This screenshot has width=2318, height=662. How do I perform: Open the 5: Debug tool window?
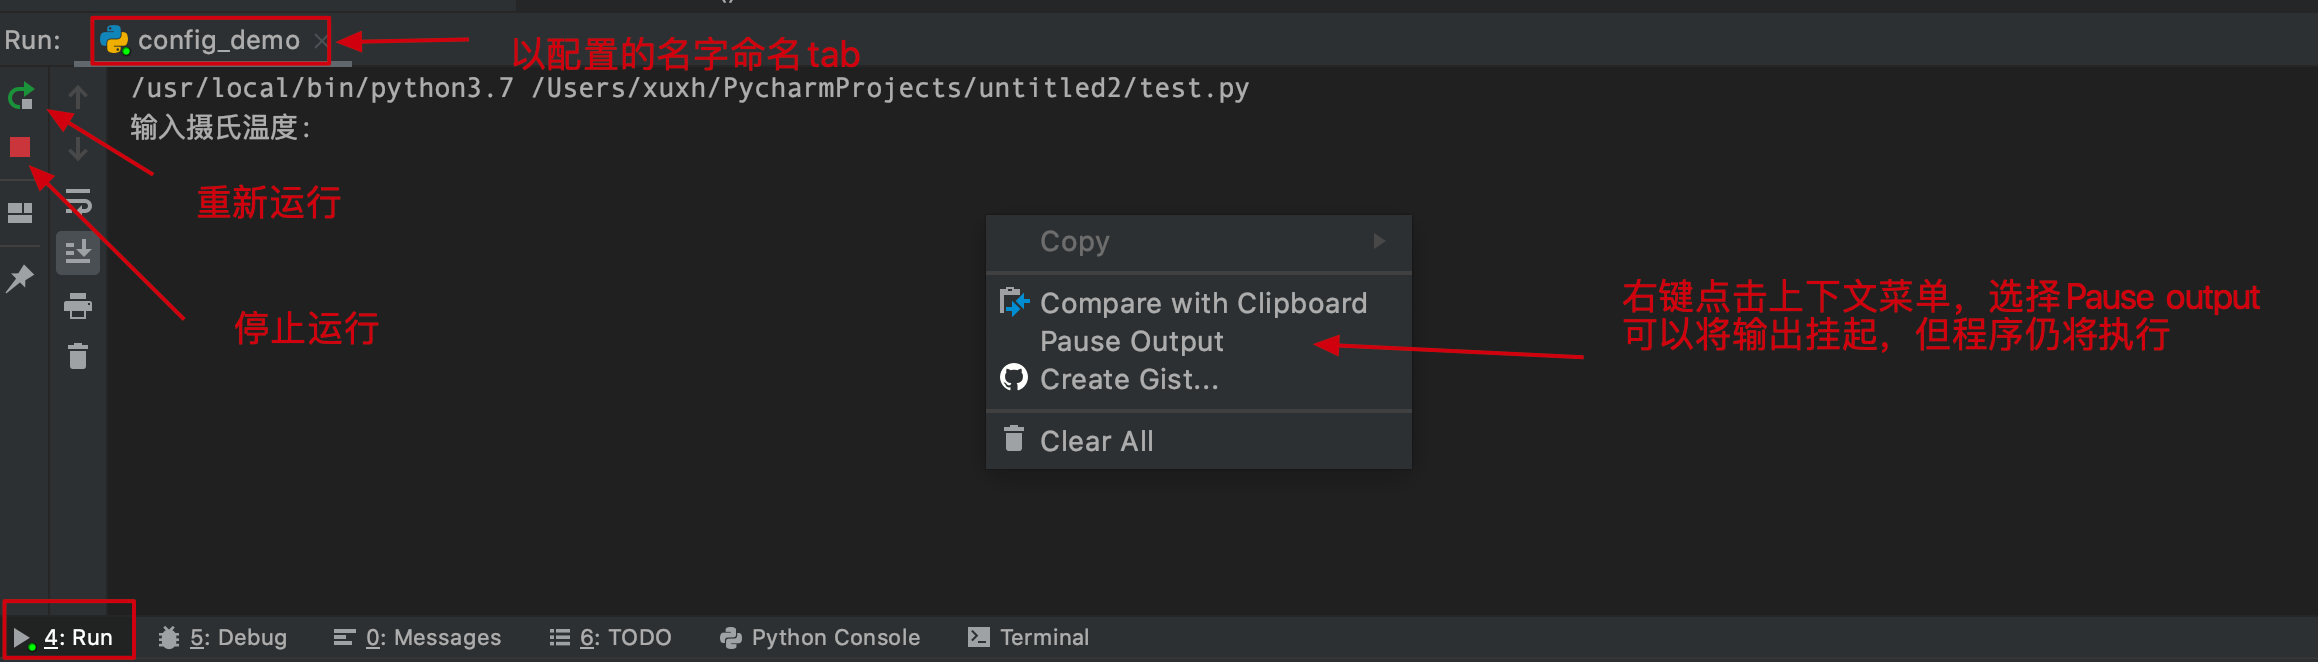223,637
